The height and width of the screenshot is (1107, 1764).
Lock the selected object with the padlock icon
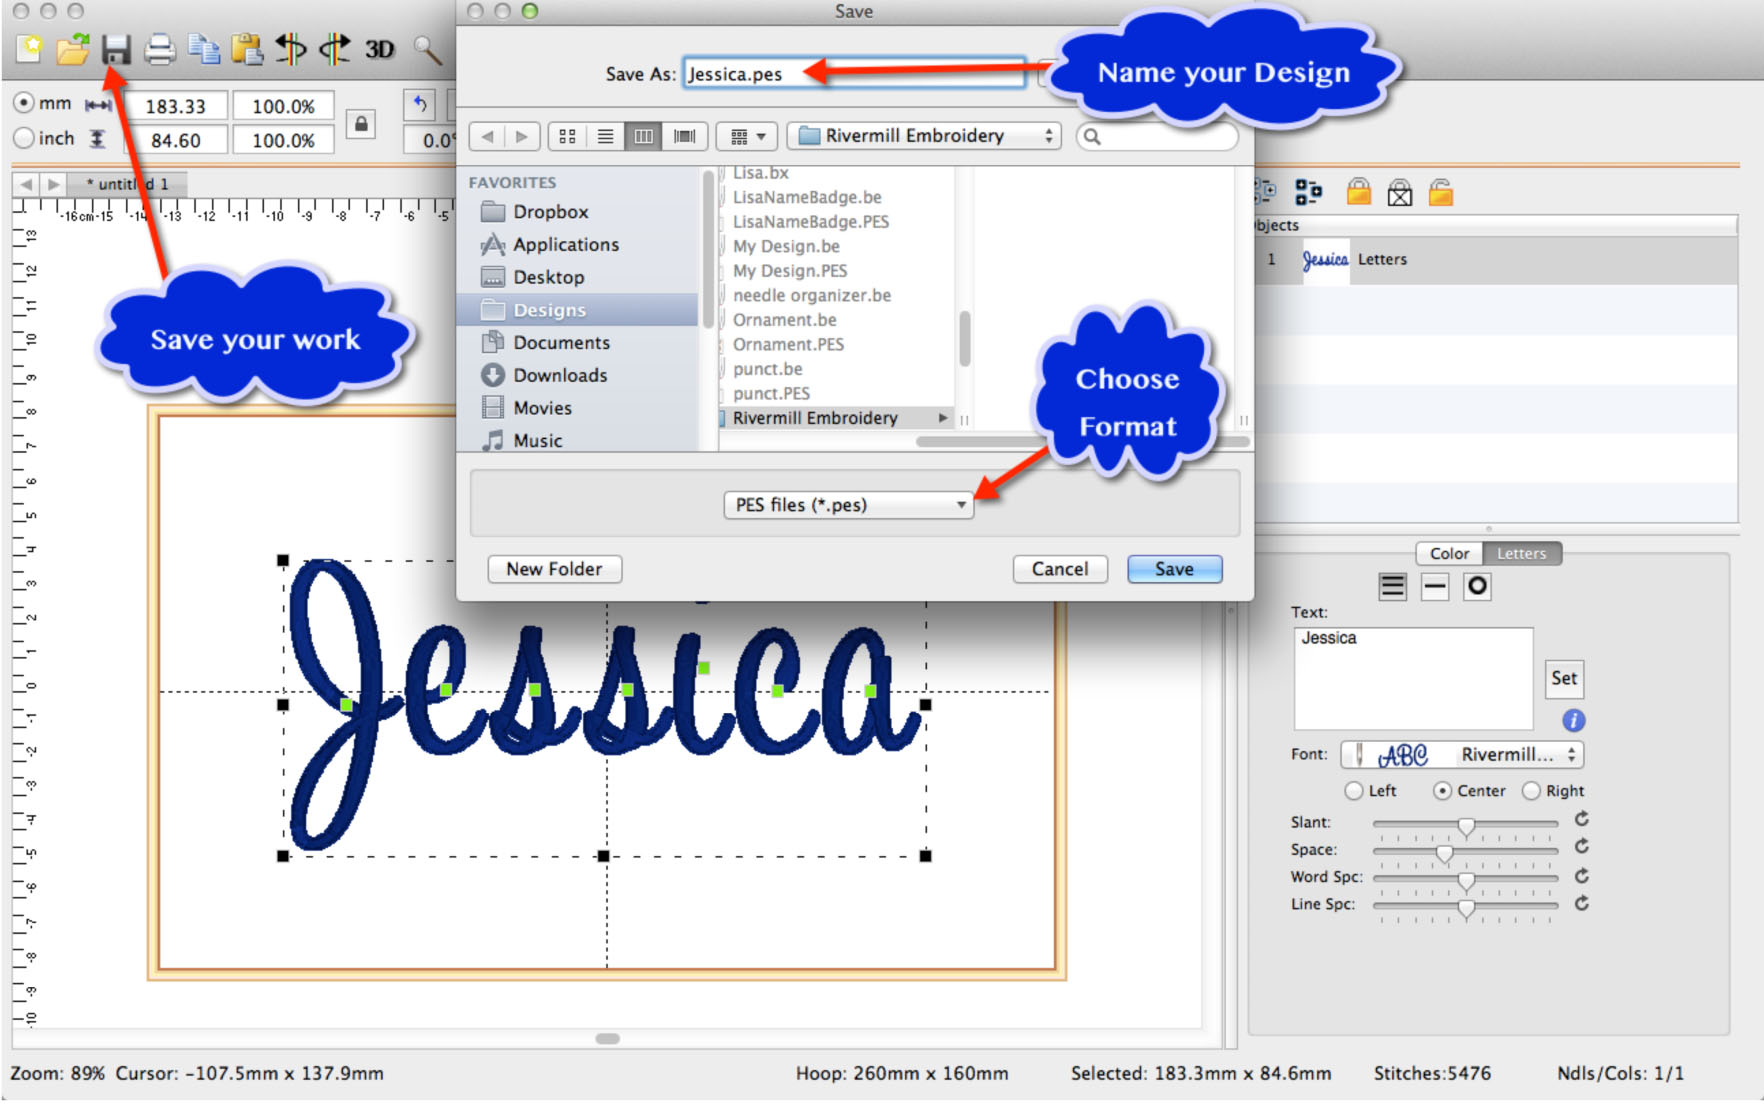(x=1360, y=191)
